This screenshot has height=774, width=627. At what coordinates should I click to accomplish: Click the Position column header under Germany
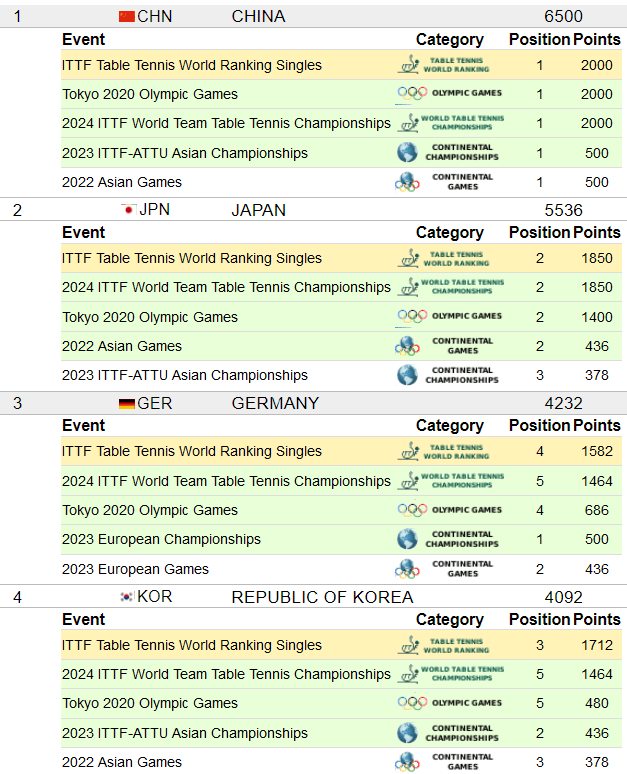[540, 426]
